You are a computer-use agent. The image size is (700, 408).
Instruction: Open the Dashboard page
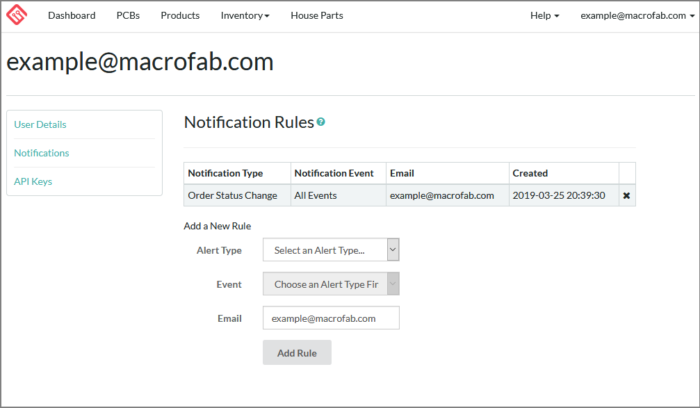click(72, 16)
